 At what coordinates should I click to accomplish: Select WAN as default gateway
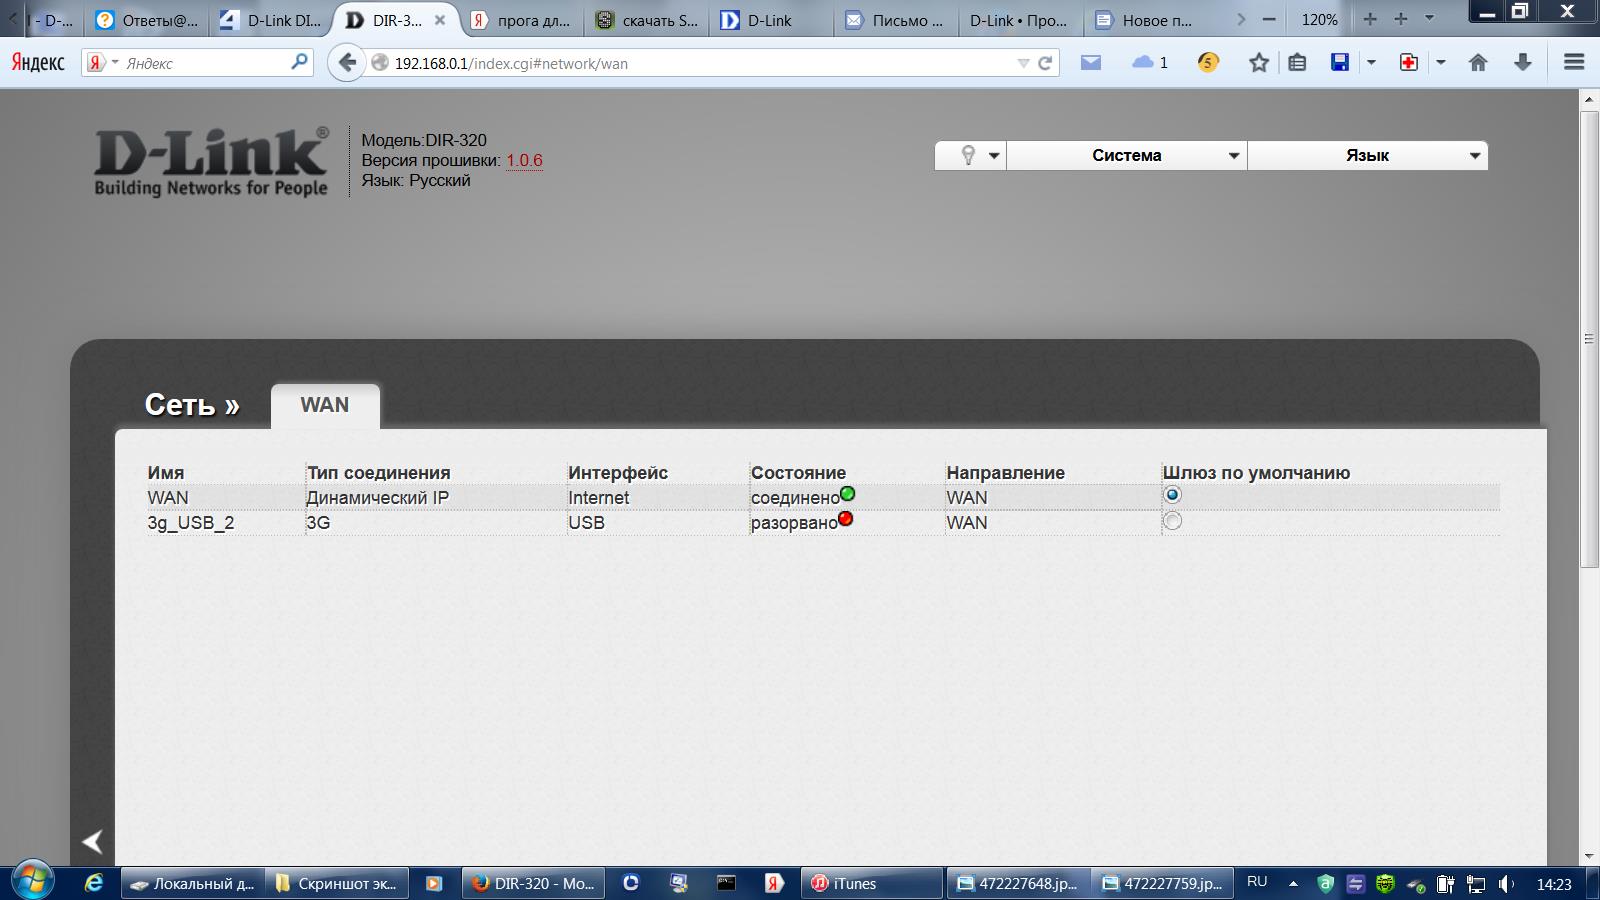coord(1173,495)
